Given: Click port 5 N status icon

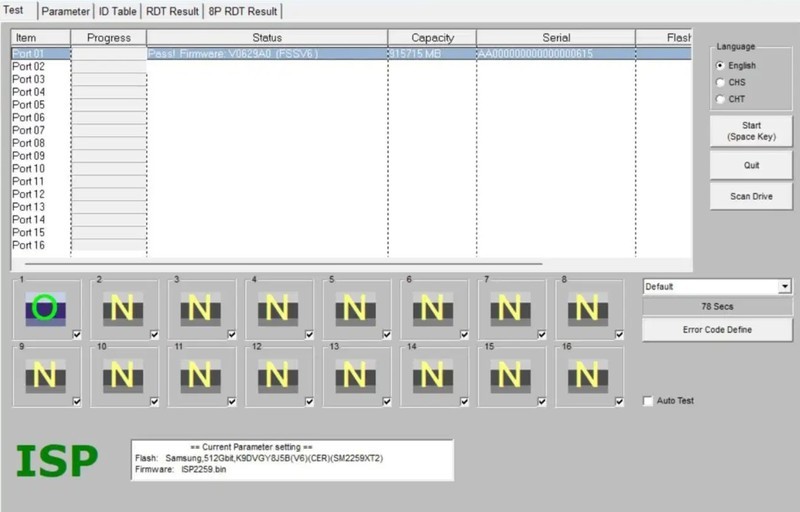Looking at the screenshot, I should click(356, 309).
